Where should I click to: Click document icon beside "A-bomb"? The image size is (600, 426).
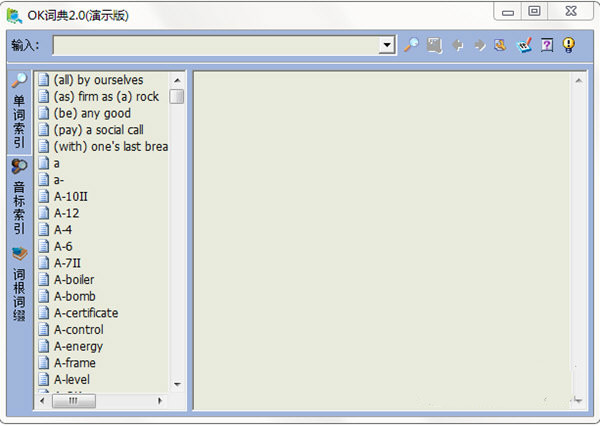point(44,296)
